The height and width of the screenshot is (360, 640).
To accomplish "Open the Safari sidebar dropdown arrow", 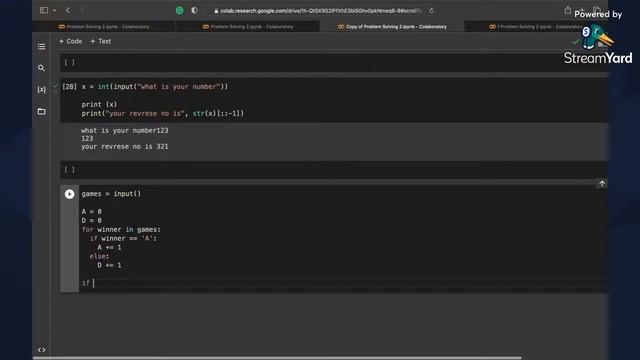I will tap(54, 10).
